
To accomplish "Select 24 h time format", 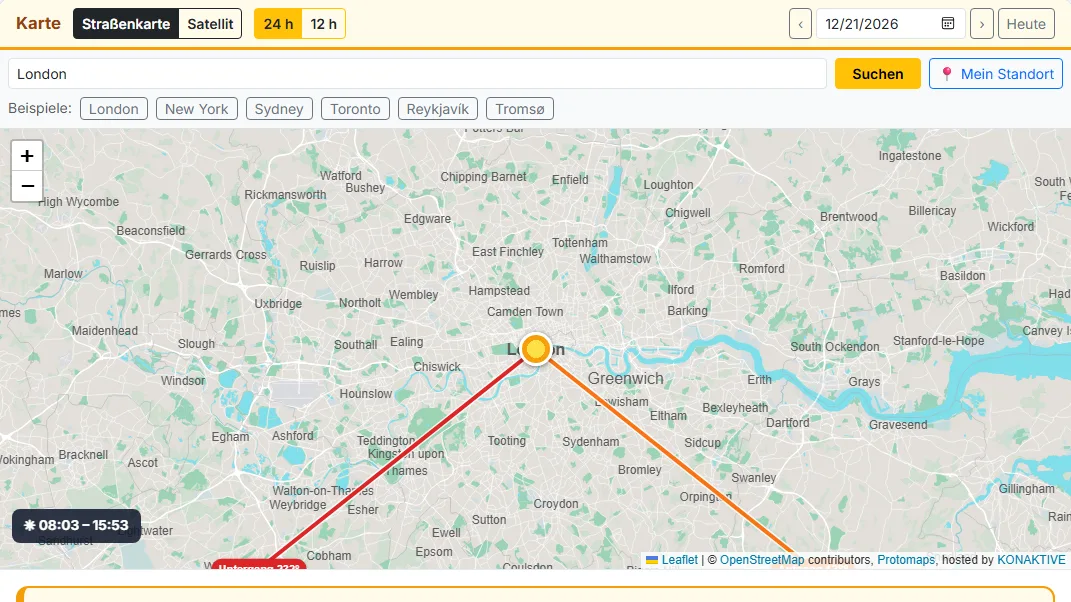I will click(x=278, y=24).
